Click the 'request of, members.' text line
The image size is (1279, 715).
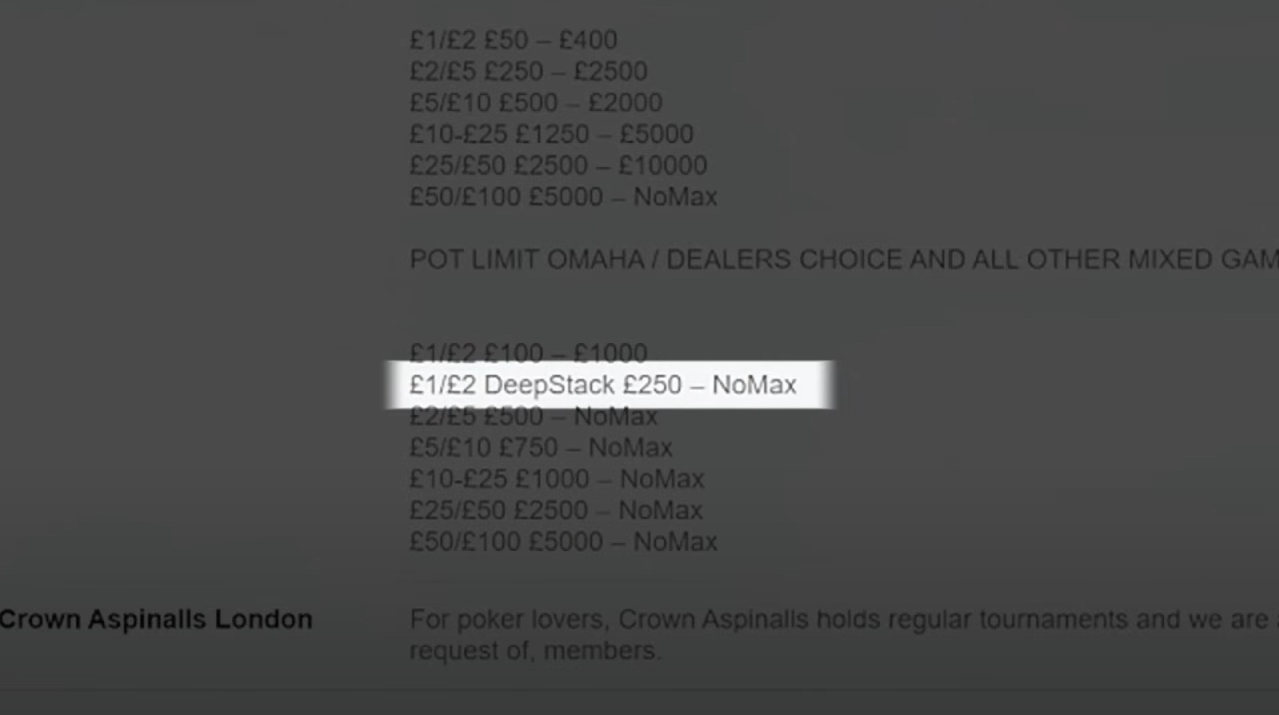(535, 651)
